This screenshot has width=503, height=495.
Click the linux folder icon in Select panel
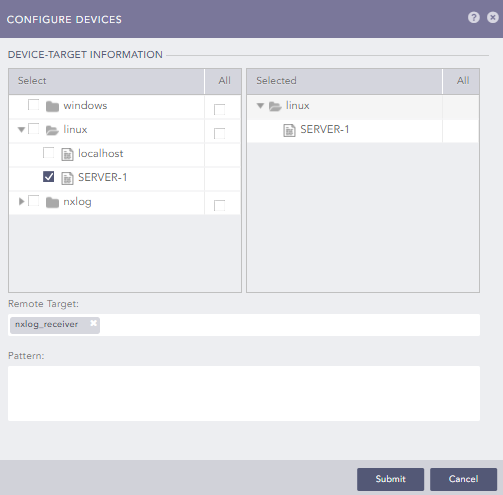click(x=52, y=130)
